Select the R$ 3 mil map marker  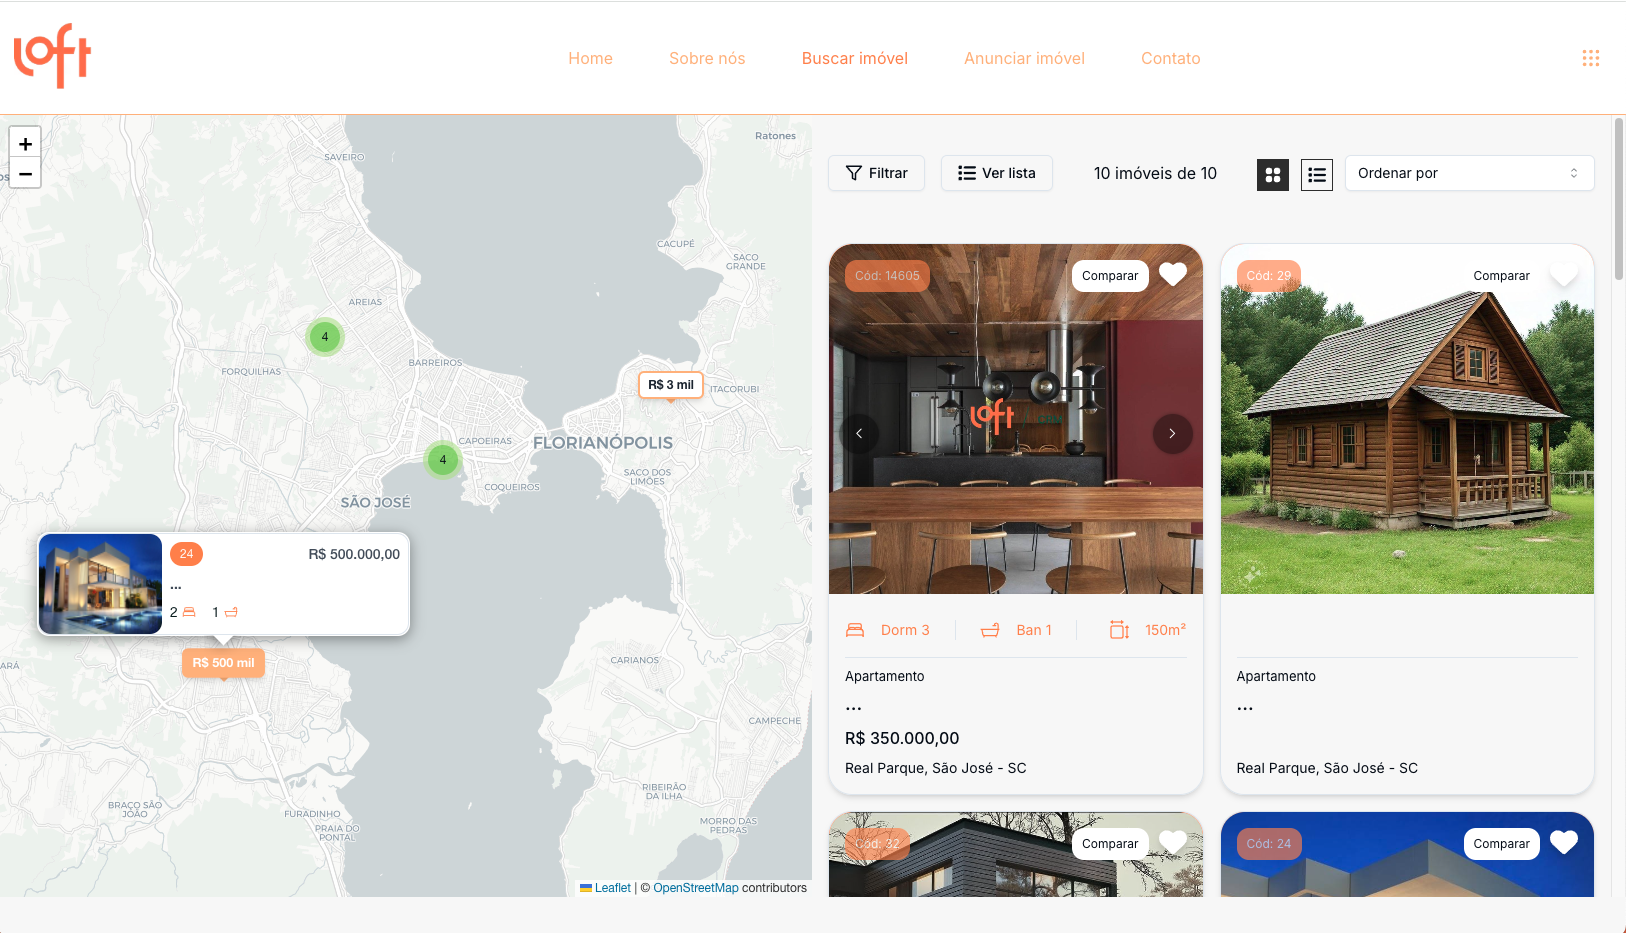coord(671,385)
